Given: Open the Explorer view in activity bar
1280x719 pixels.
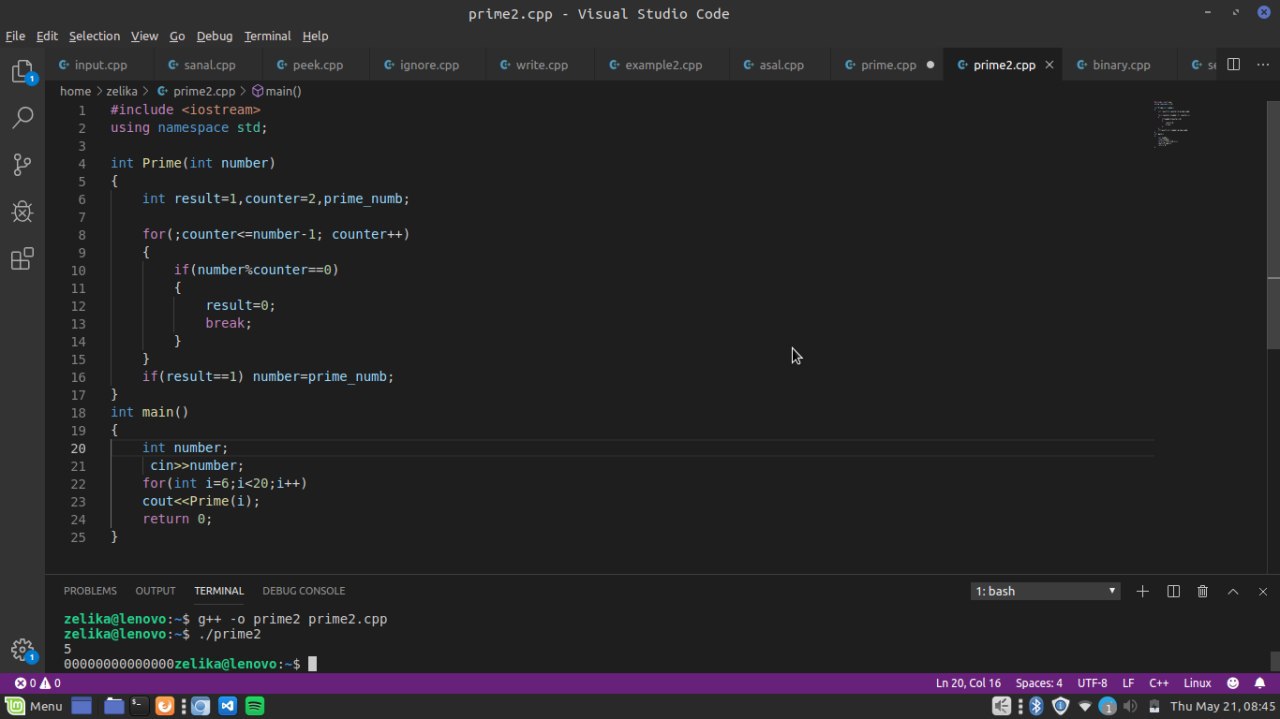Looking at the screenshot, I should [22, 72].
